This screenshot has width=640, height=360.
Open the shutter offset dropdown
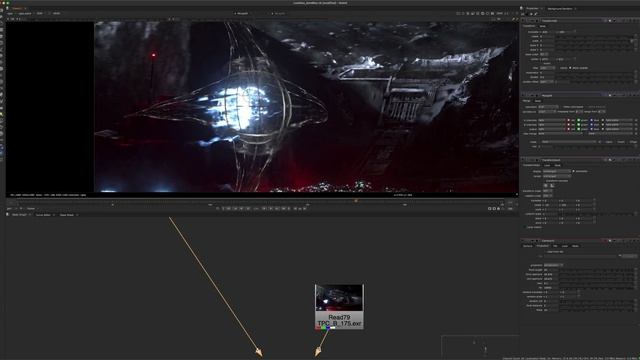point(546,82)
